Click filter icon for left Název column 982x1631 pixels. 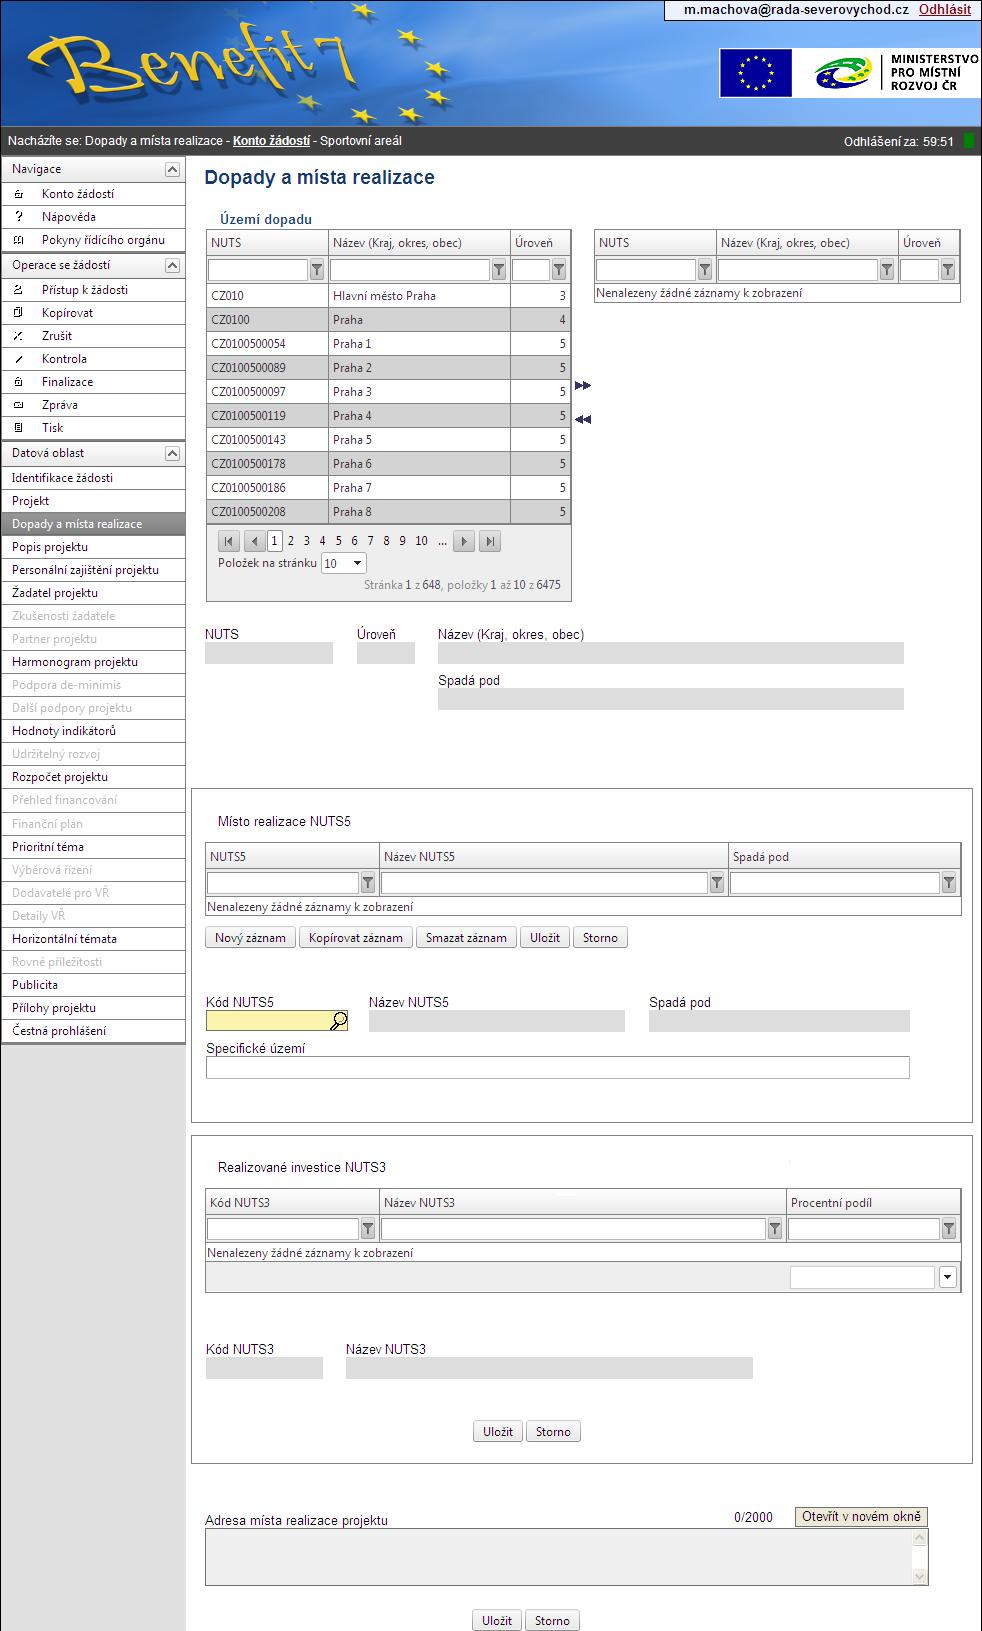(499, 270)
